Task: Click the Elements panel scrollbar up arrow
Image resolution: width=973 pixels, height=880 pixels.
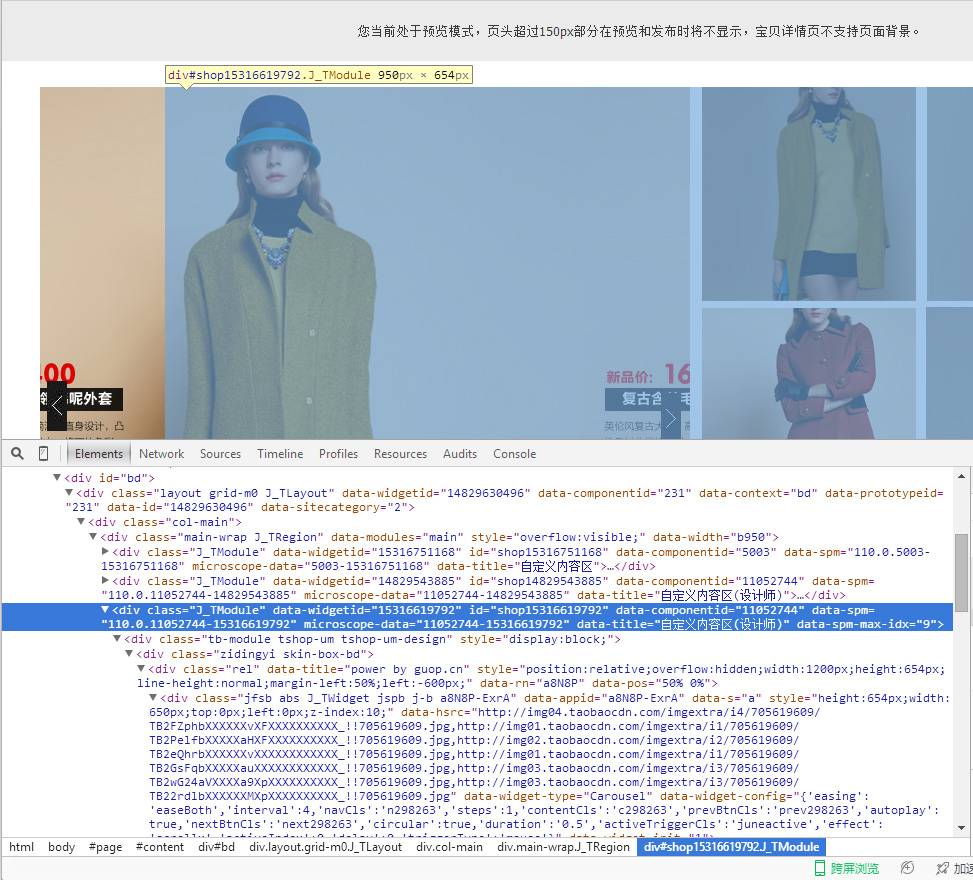Action: click(963, 474)
